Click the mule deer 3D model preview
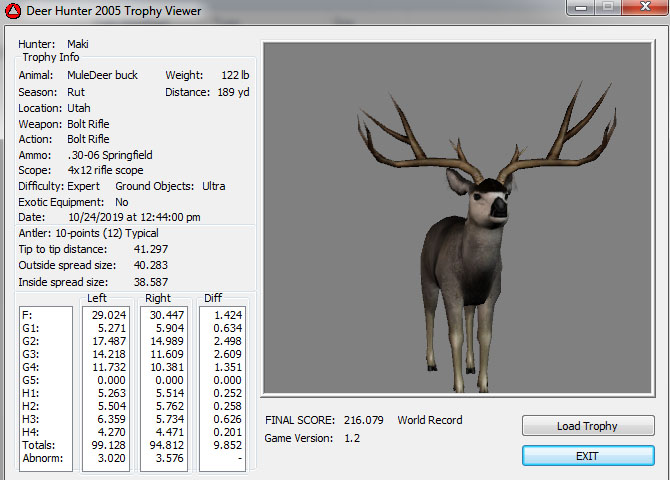Image resolution: width=670 pixels, height=480 pixels. tap(456, 218)
